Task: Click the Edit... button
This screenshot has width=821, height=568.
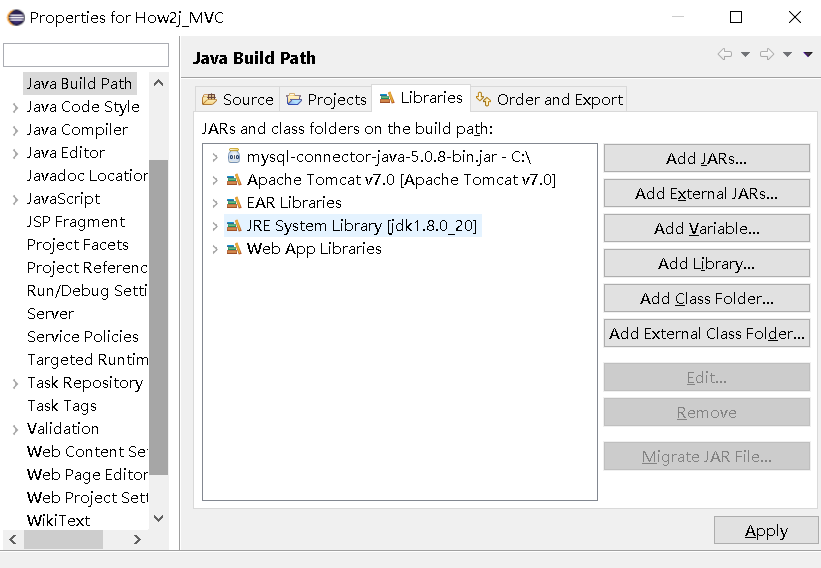Action: [706, 377]
